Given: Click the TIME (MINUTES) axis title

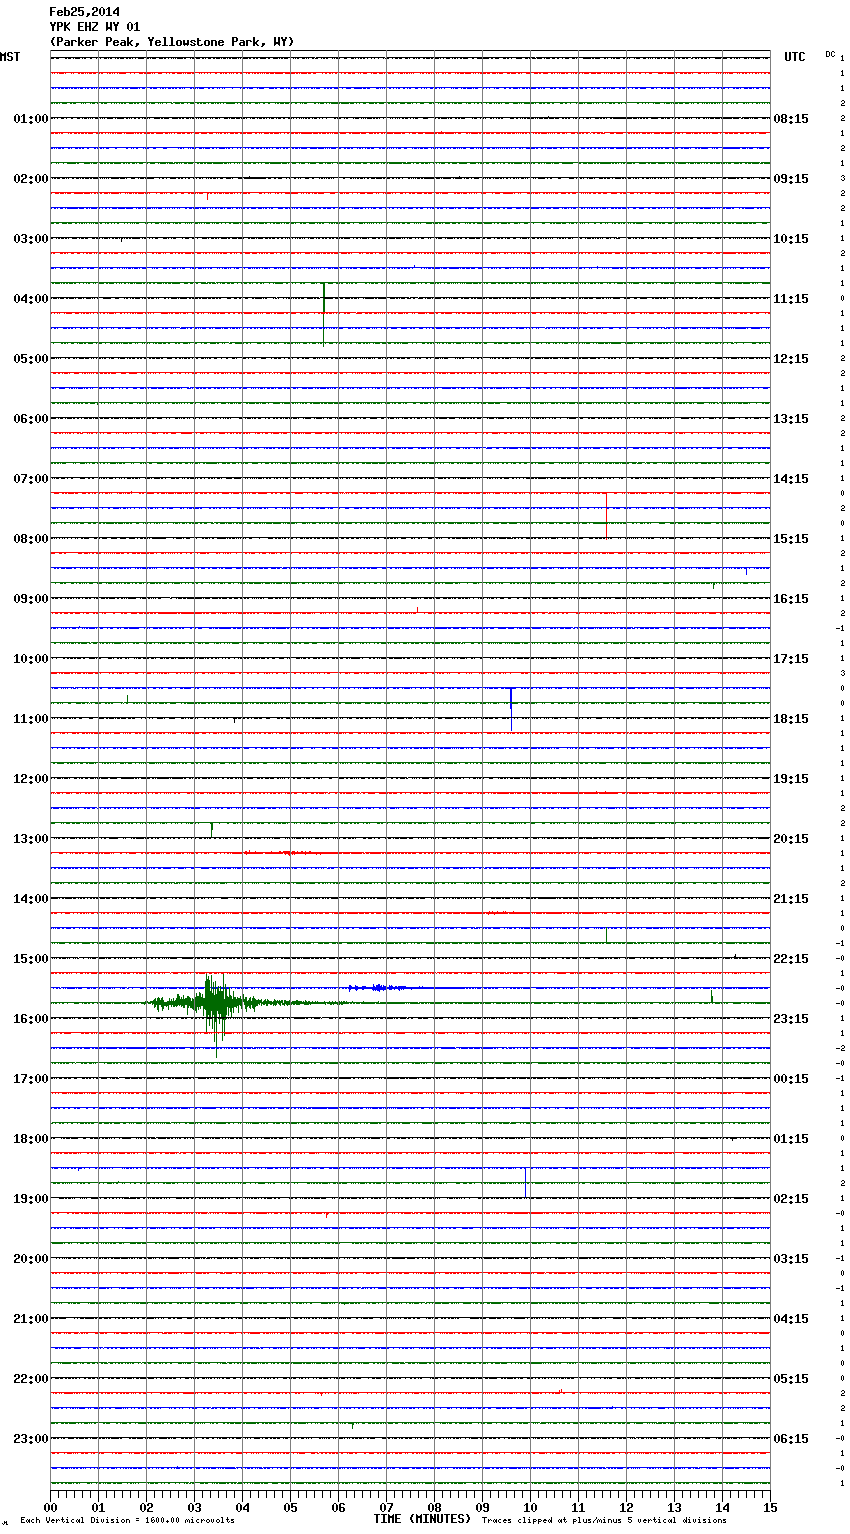Looking at the screenshot, I should coord(422,1519).
